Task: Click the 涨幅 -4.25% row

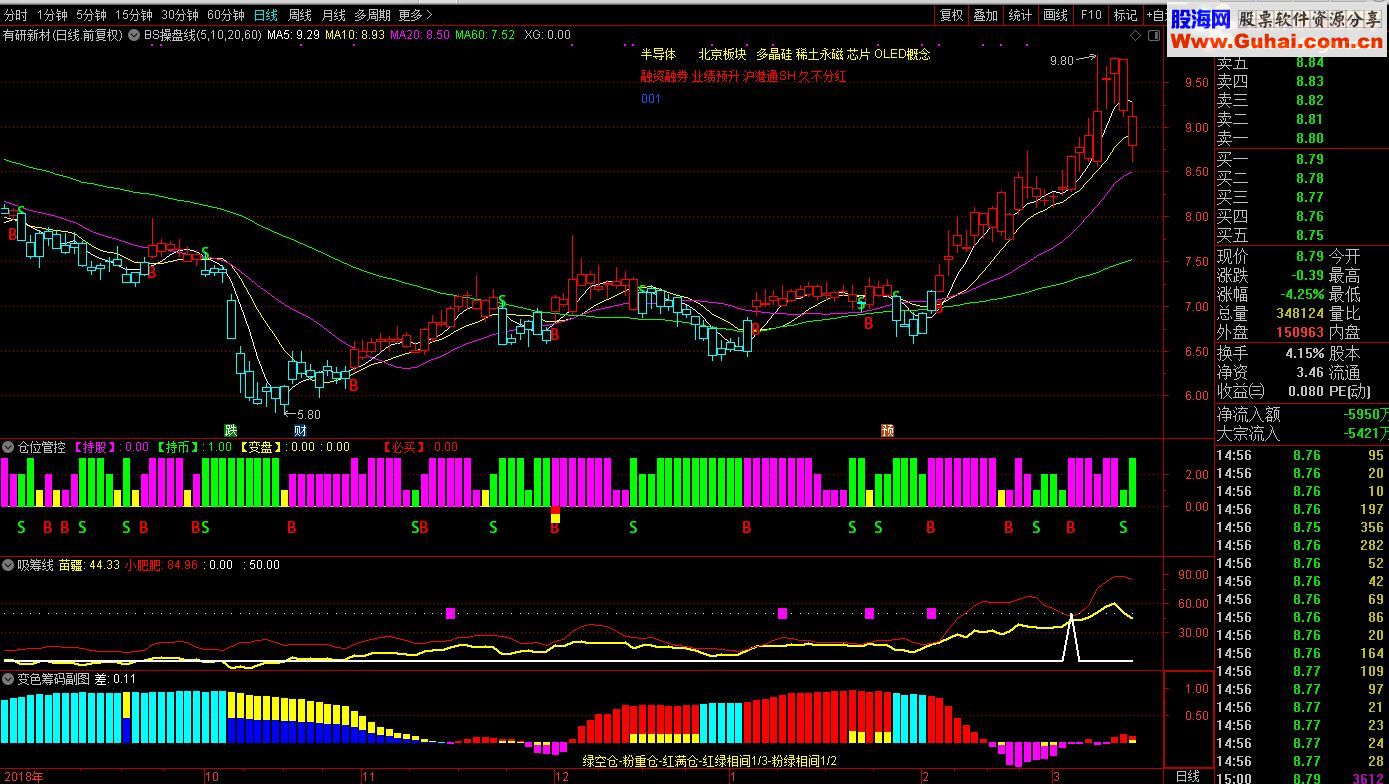Action: [x=1270, y=294]
